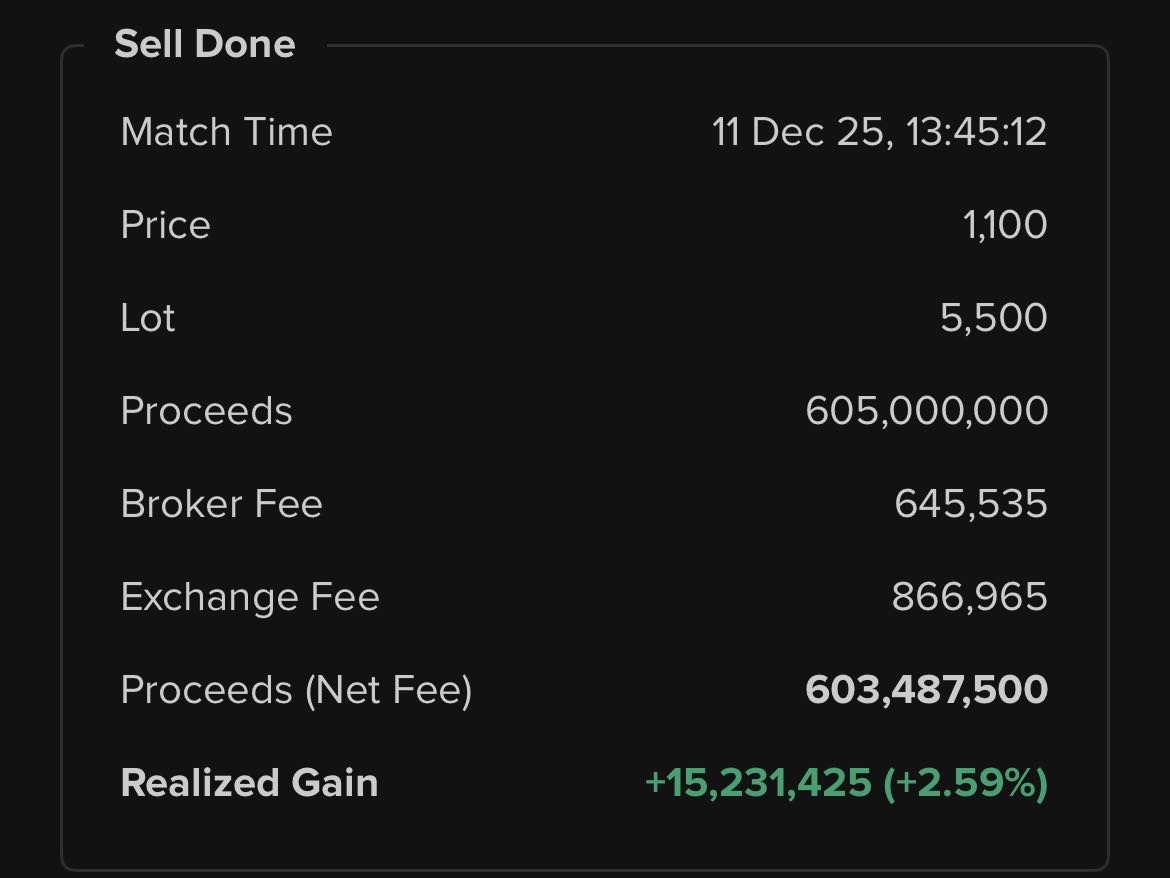Image resolution: width=1170 pixels, height=878 pixels.
Task: Click the border line right of Sell Done
Action: coord(700,45)
